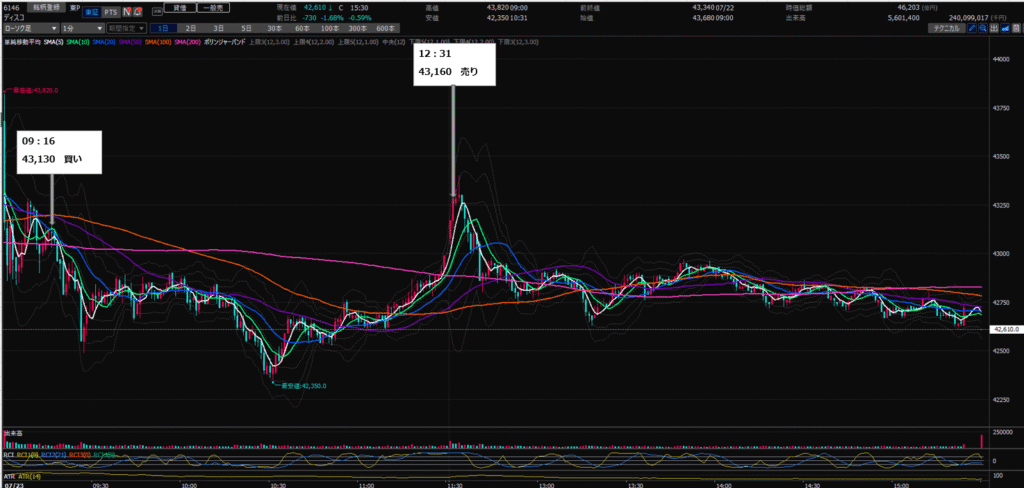The image size is (1024, 488).
Task: Switch to the PTS market toggle
Action: 111,12
